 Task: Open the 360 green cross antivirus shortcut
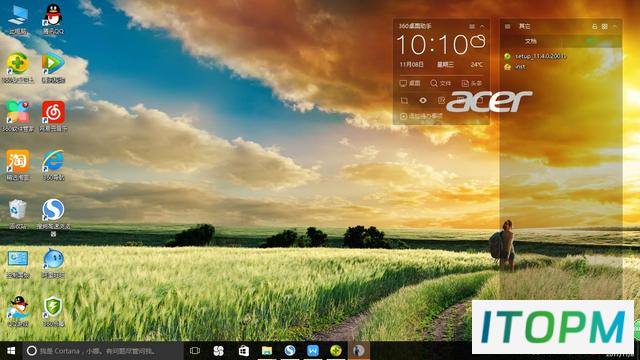point(18,67)
